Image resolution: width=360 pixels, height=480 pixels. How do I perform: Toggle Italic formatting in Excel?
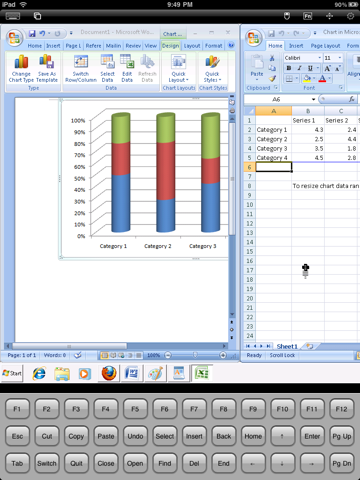coord(299,68)
